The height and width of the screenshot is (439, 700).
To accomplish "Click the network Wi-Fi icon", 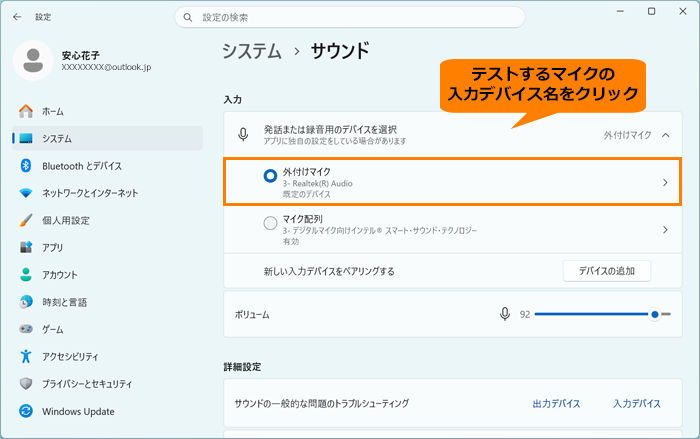I will point(26,193).
